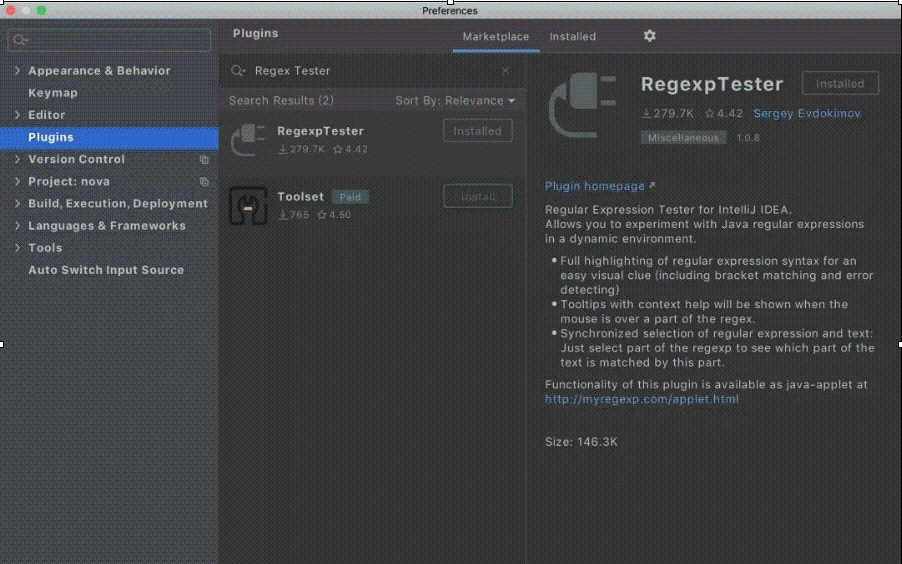Click the RegexpTester plug icon in results
This screenshot has width=902, height=564.
[247, 140]
